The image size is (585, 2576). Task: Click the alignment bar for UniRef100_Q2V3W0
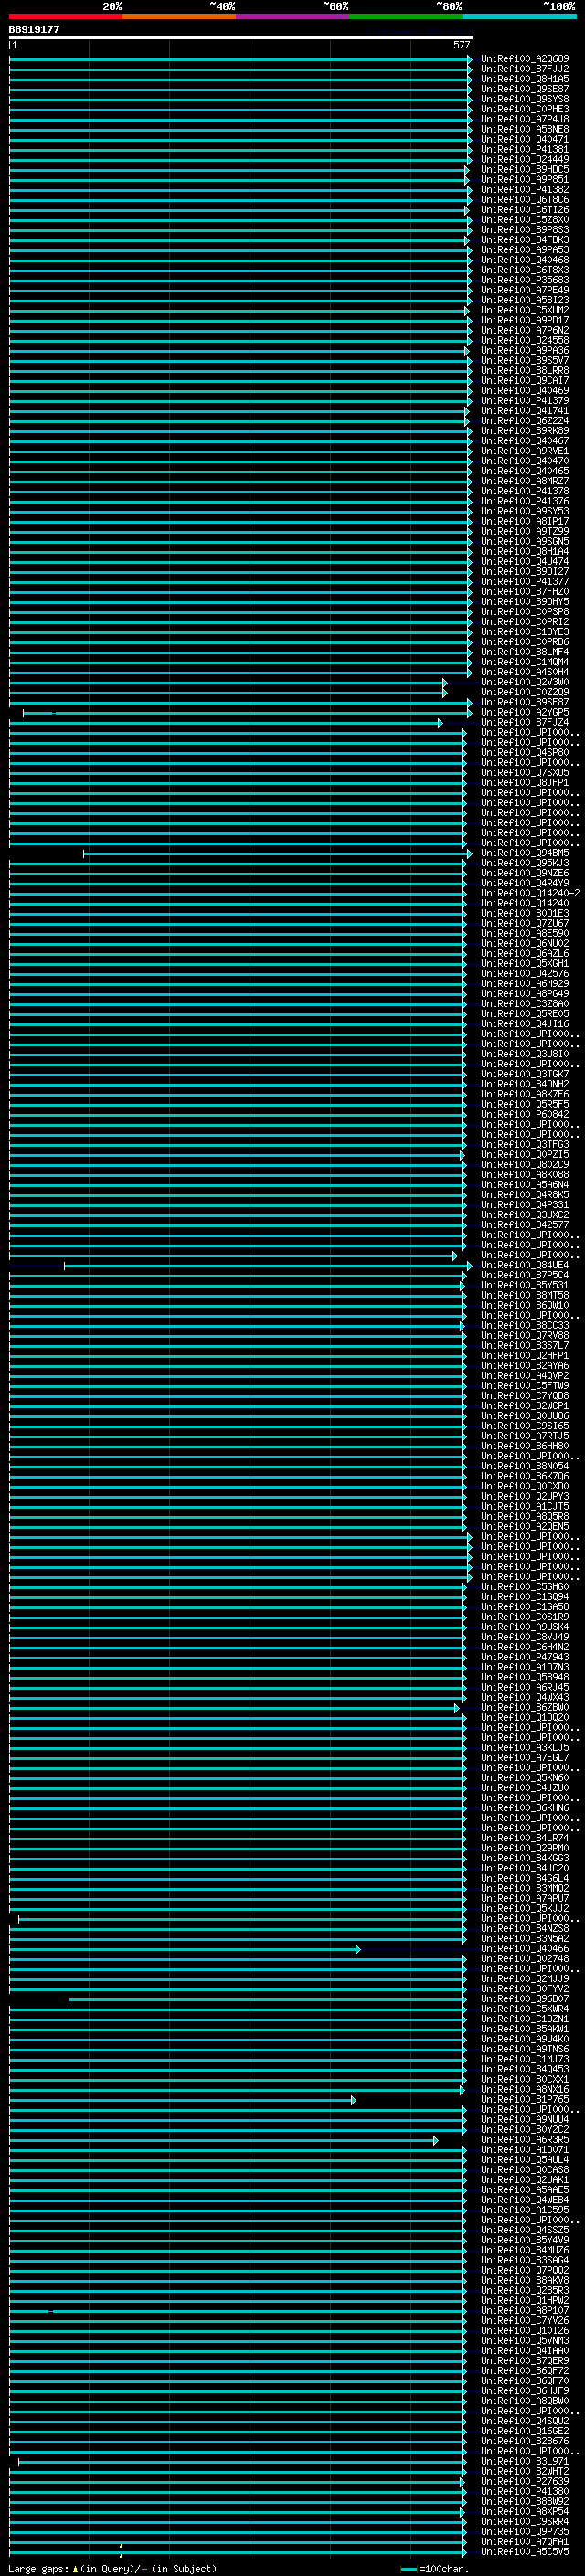point(228,682)
